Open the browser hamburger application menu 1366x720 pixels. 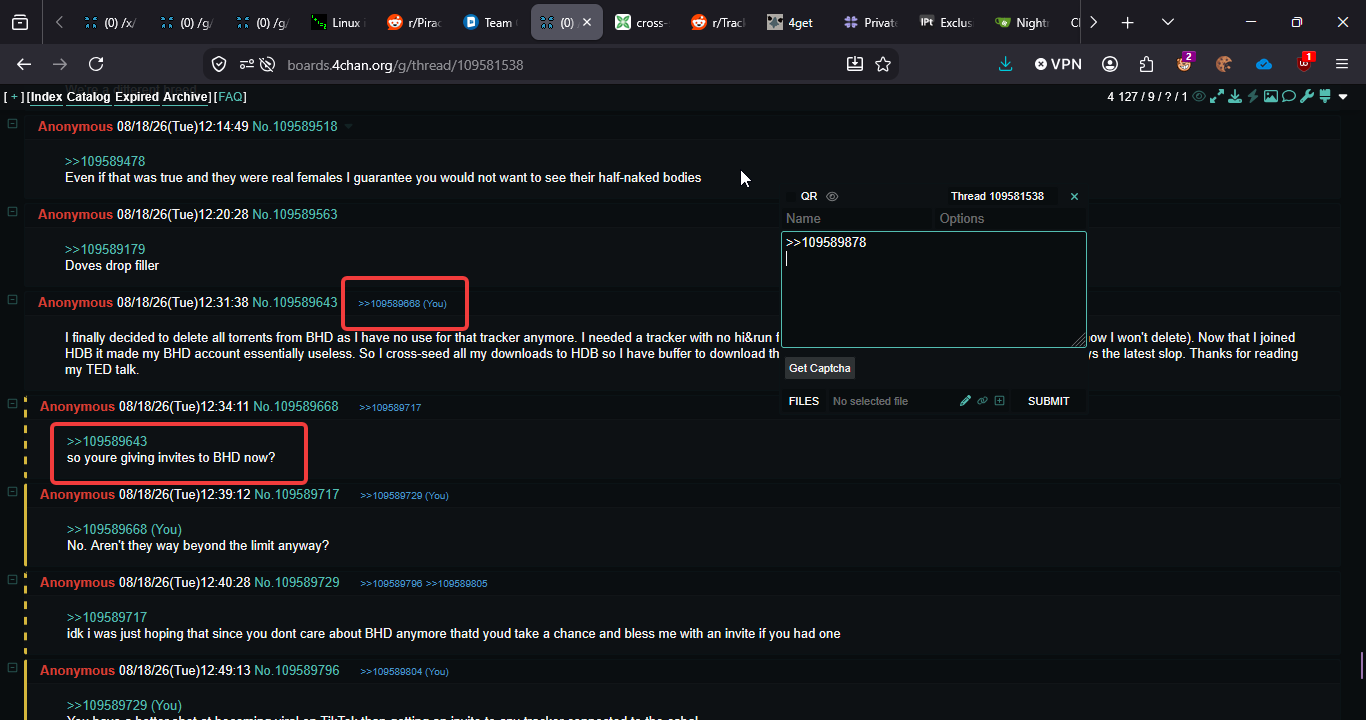point(1342,64)
